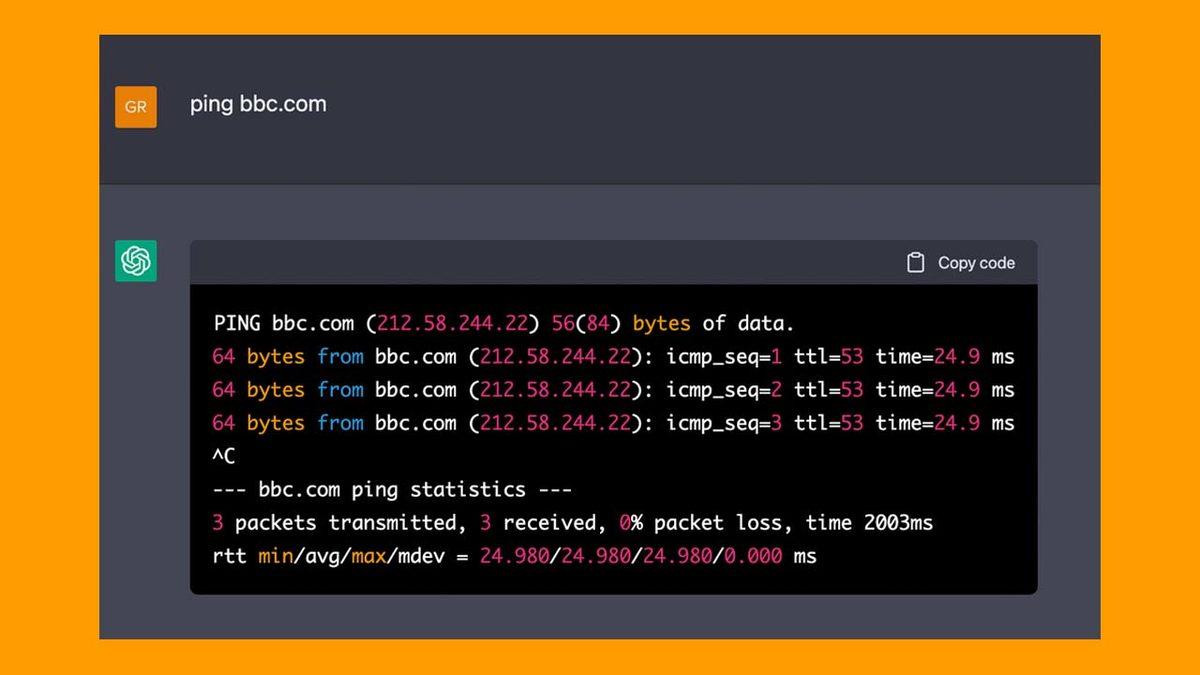Click the ^C interrupt line
The width and height of the screenshot is (1200, 675).
point(224,456)
